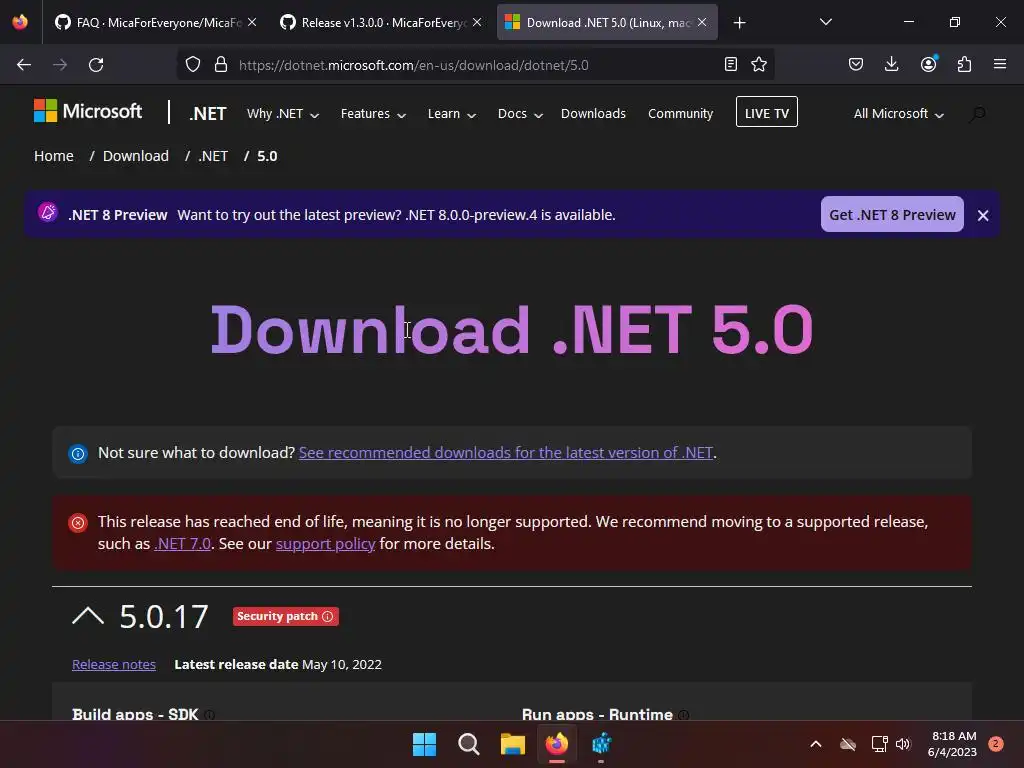Click the blue cube app on taskbar

(601, 744)
